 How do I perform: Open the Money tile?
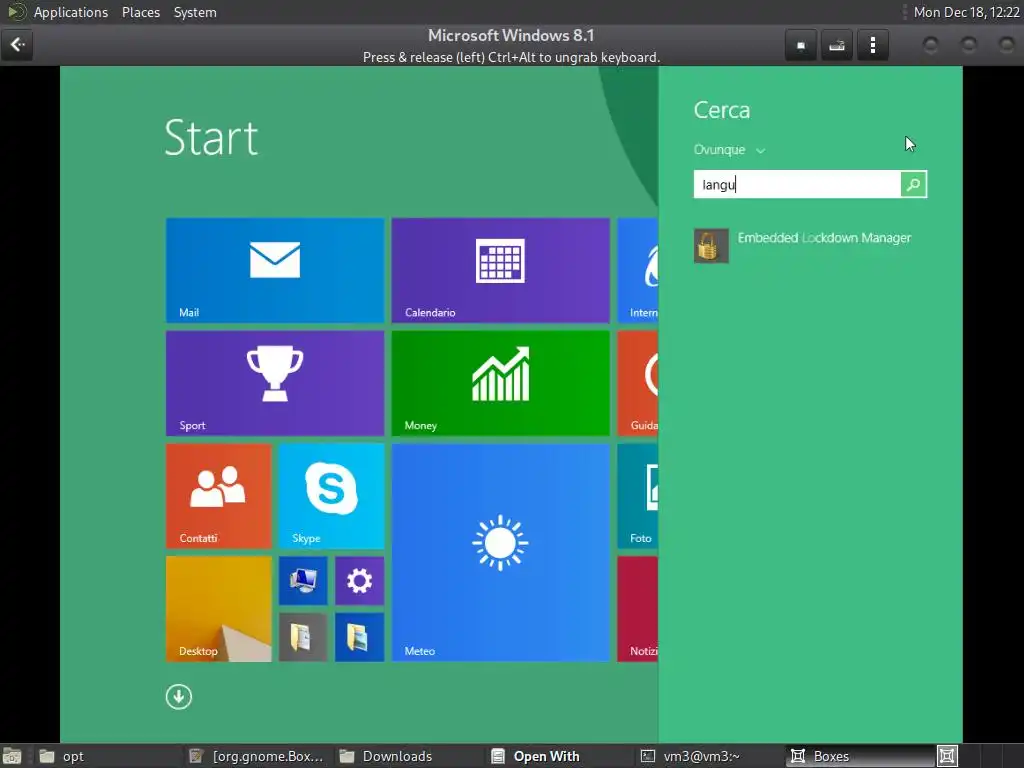(500, 383)
